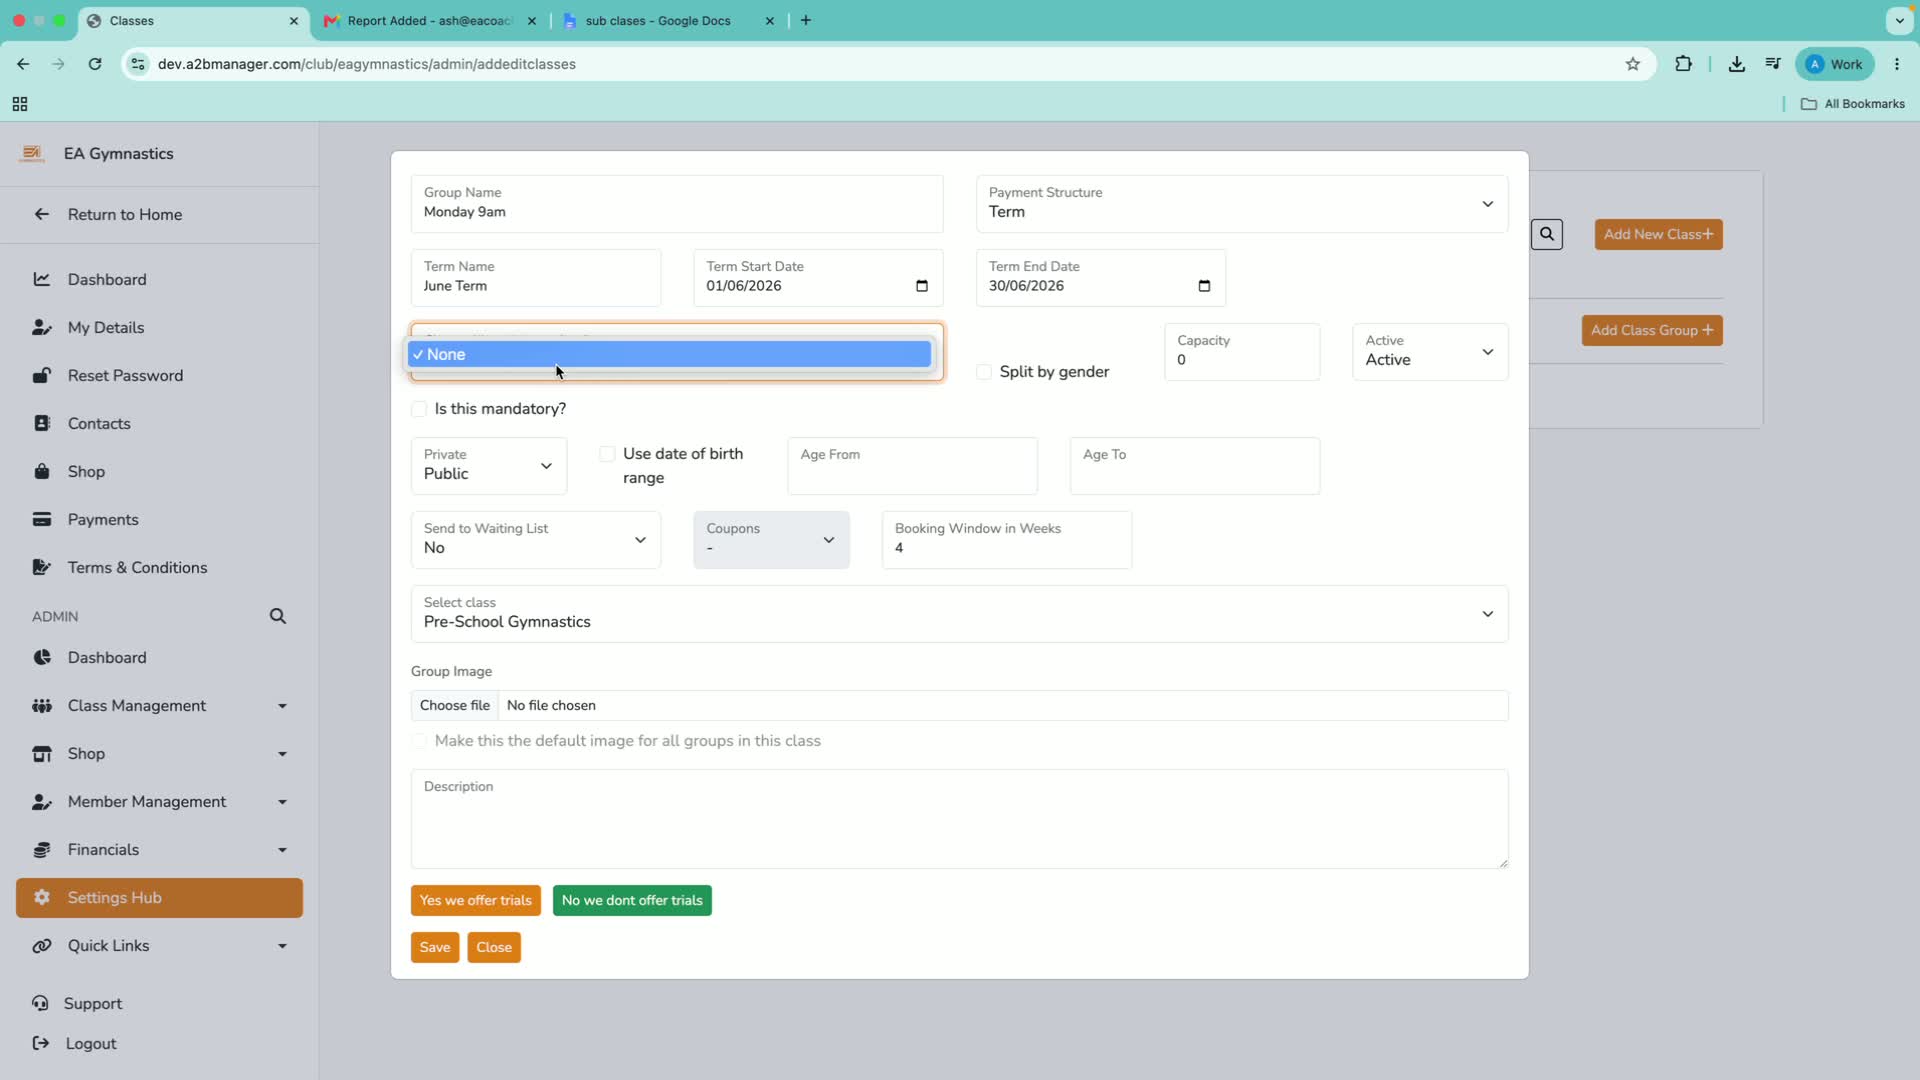Screen dimensions: 1920x1080
Task: Open the Contacts address book icon
Action: point(41,423)
